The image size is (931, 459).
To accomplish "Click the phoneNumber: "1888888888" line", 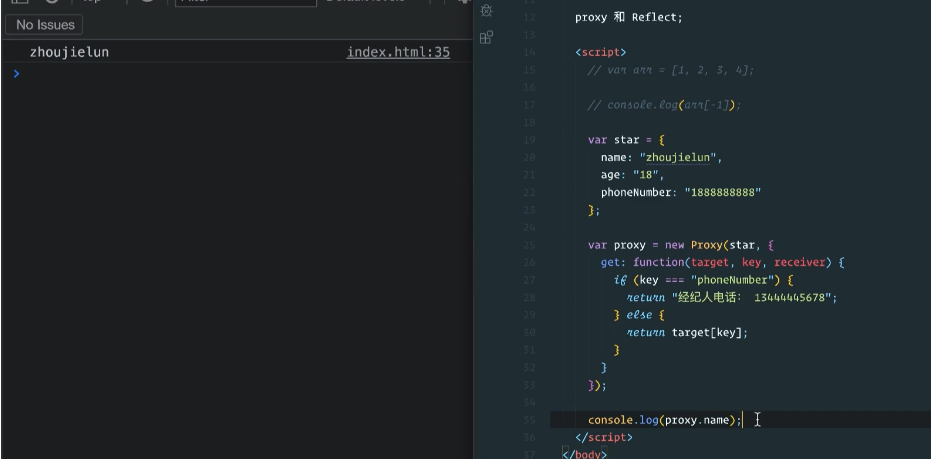I will tap(680, 192).
